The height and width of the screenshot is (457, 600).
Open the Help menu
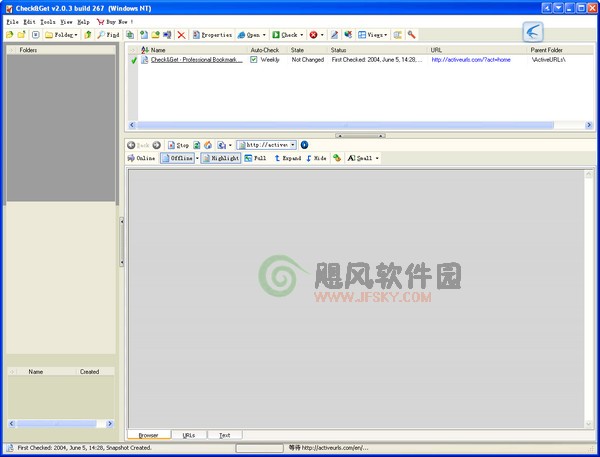pyautogui.click(x=83, y=22)
